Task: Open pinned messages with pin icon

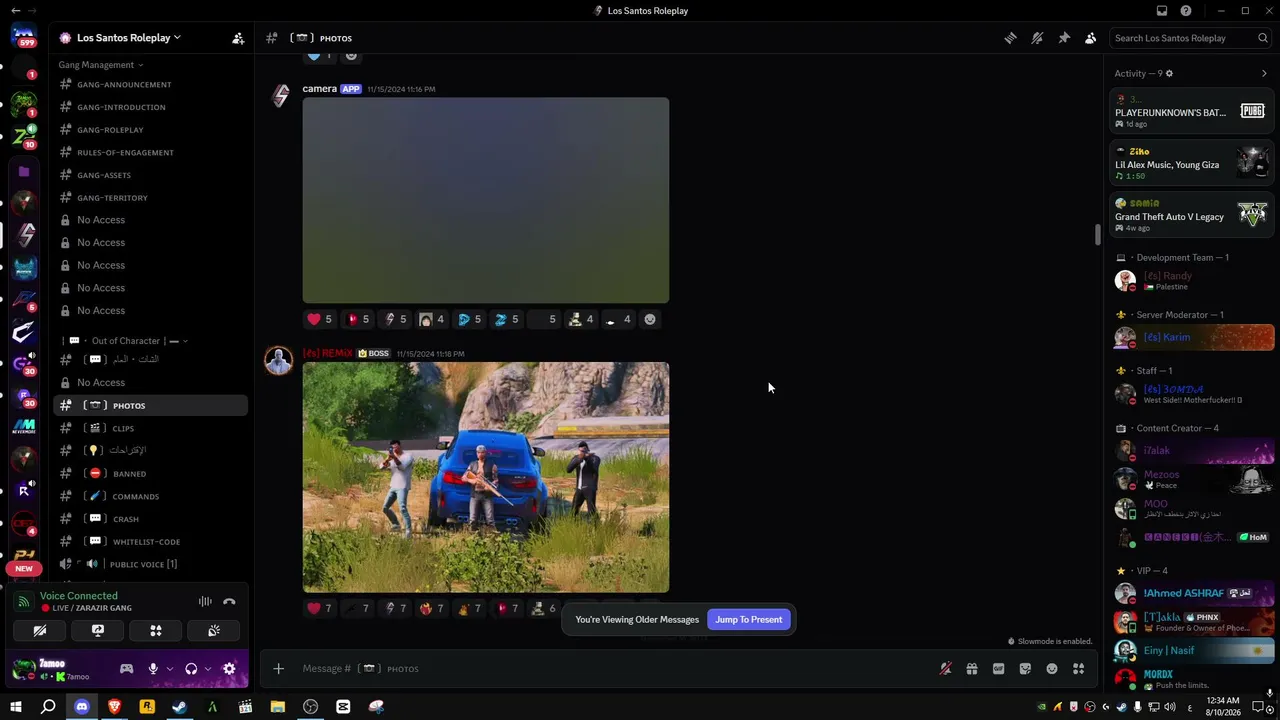Action: tap(1064, 38)
